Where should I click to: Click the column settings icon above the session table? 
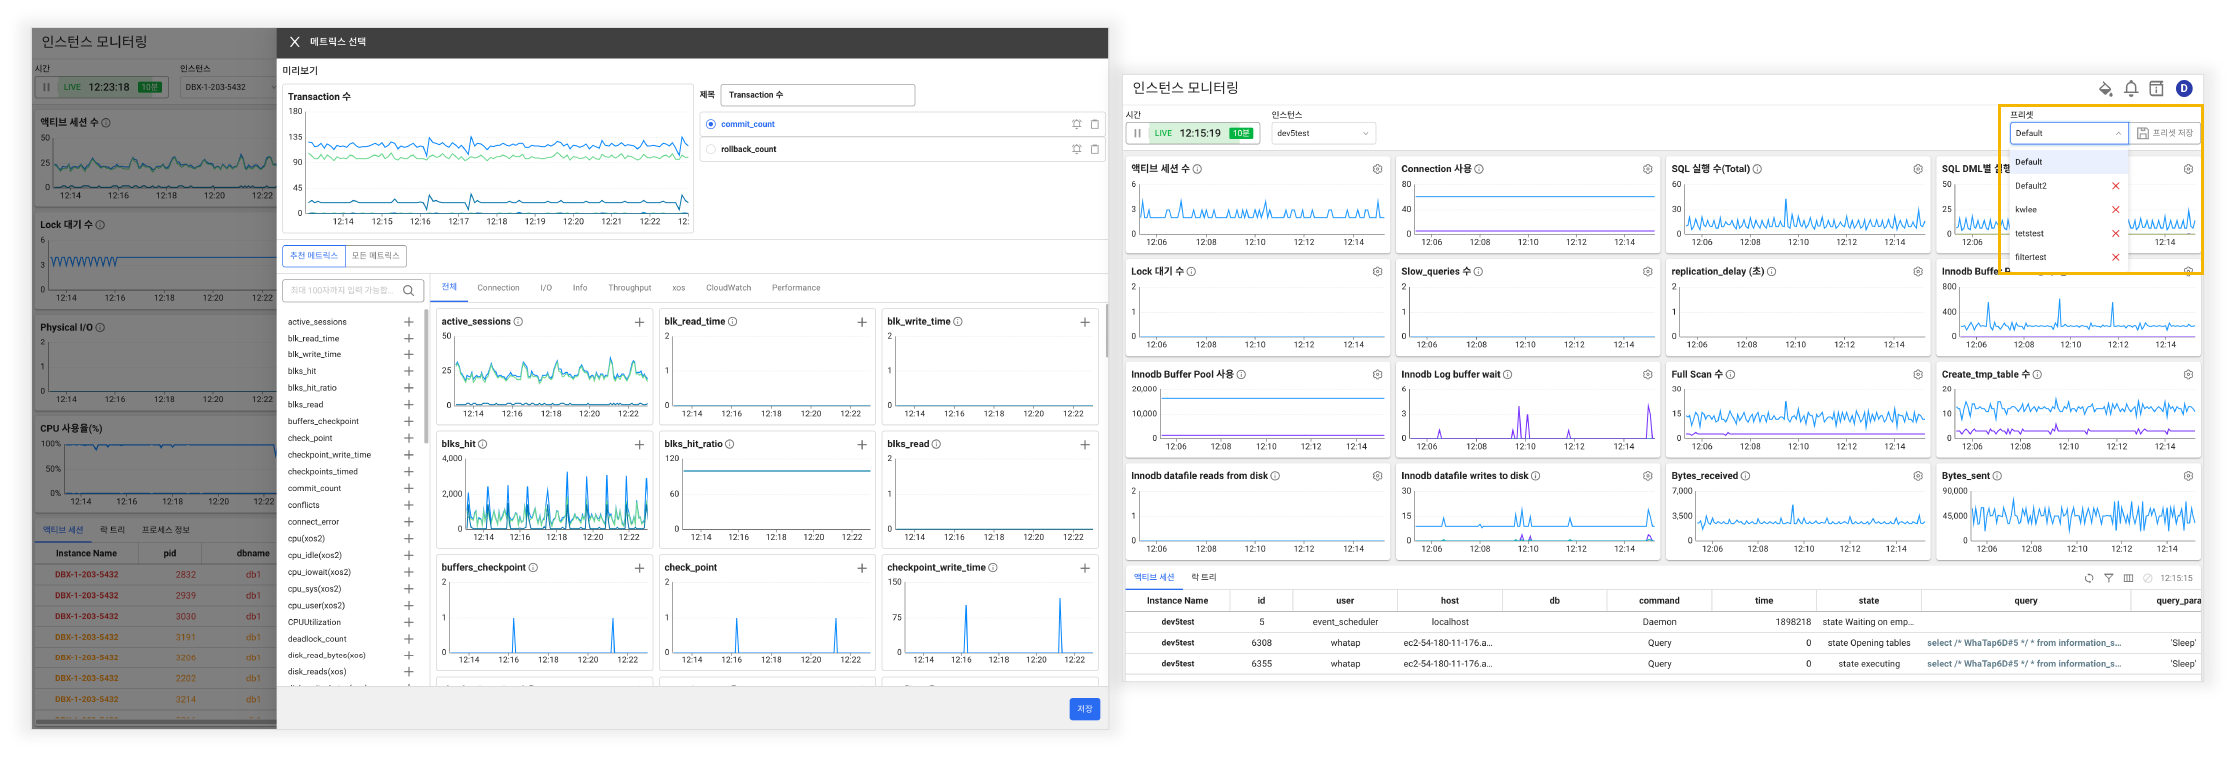[x=2128, y=578]
